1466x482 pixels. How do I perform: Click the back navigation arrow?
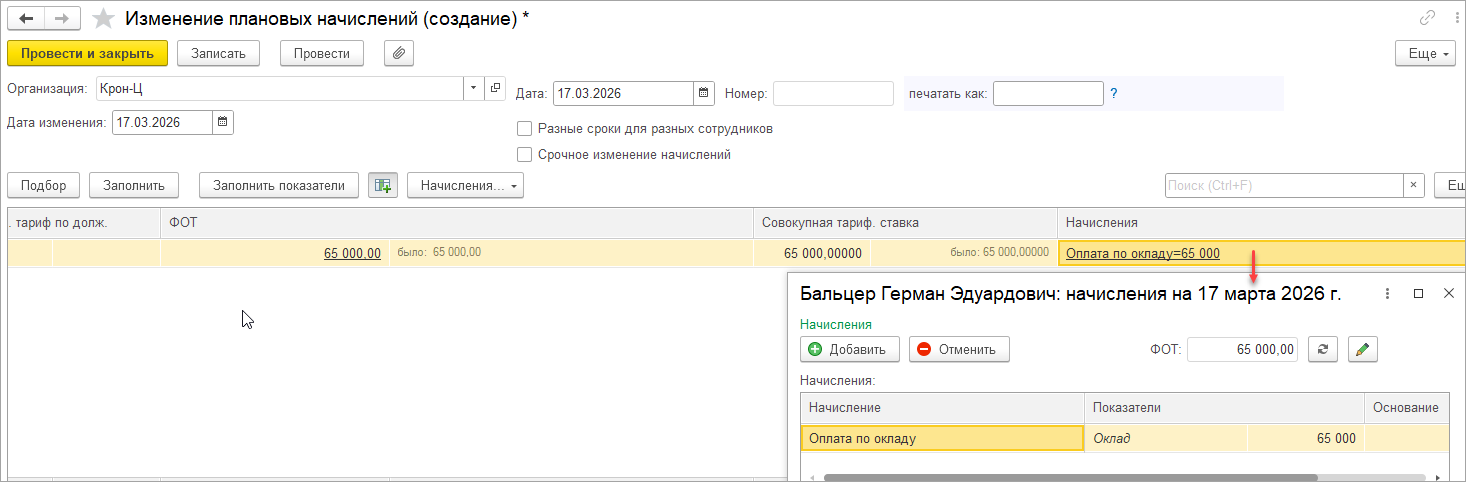26,19
